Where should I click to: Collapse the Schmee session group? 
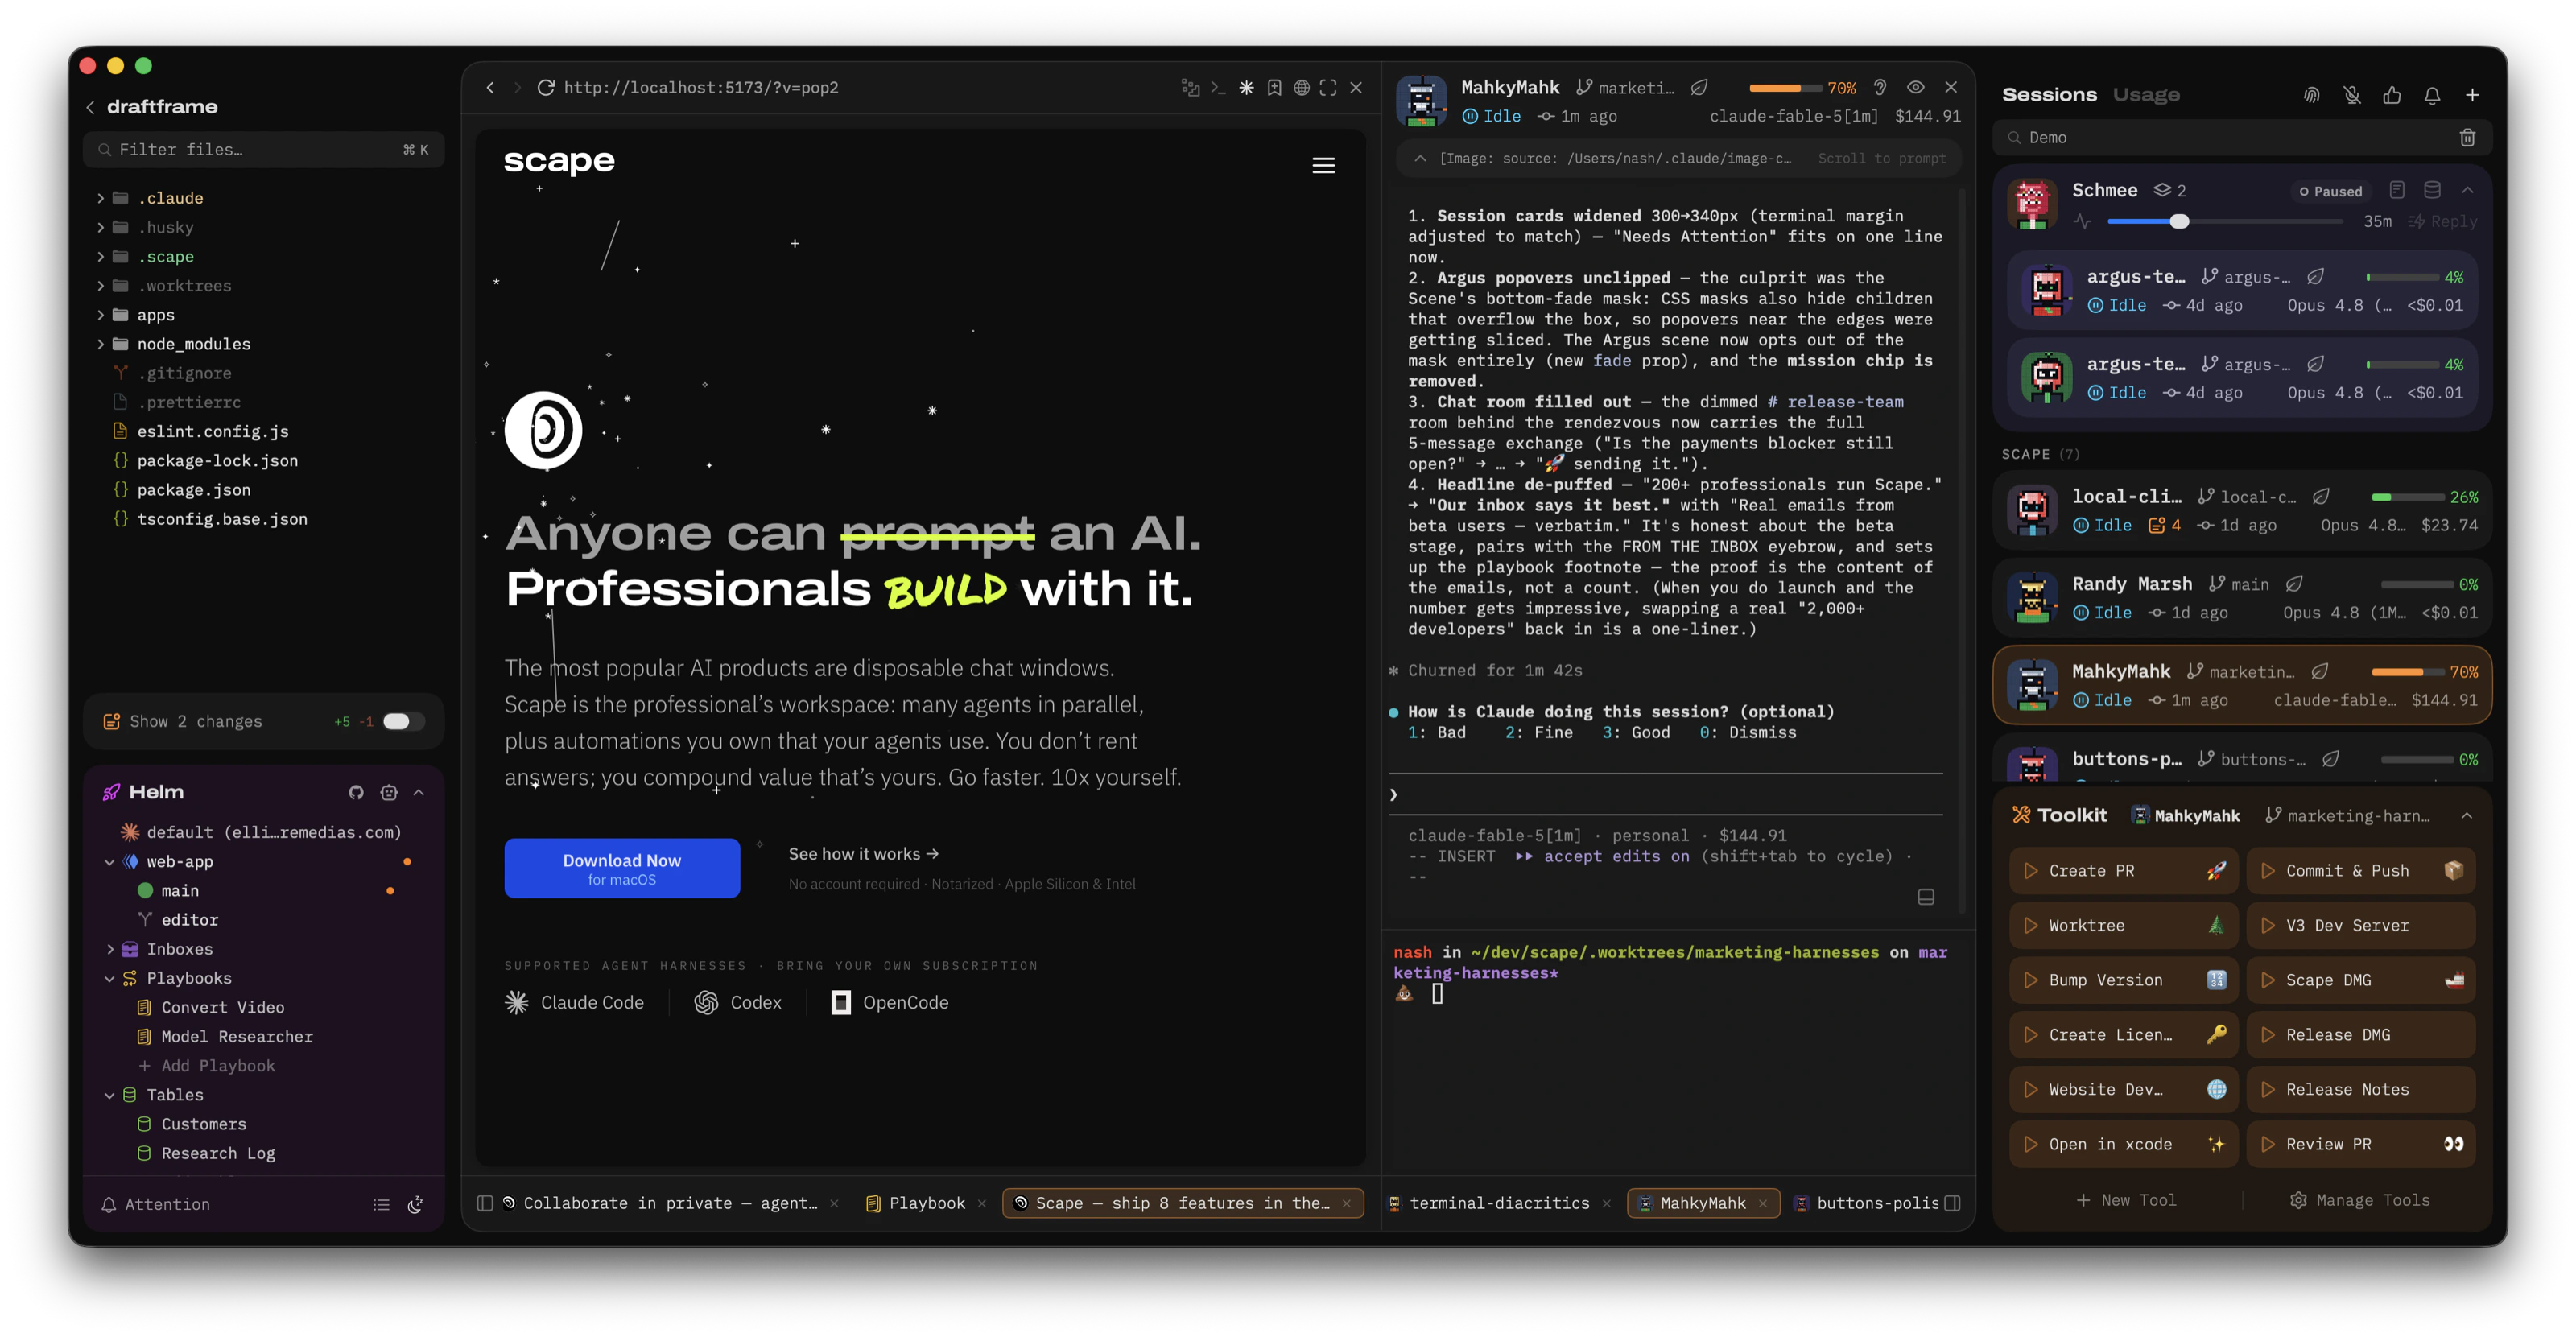2467,190
